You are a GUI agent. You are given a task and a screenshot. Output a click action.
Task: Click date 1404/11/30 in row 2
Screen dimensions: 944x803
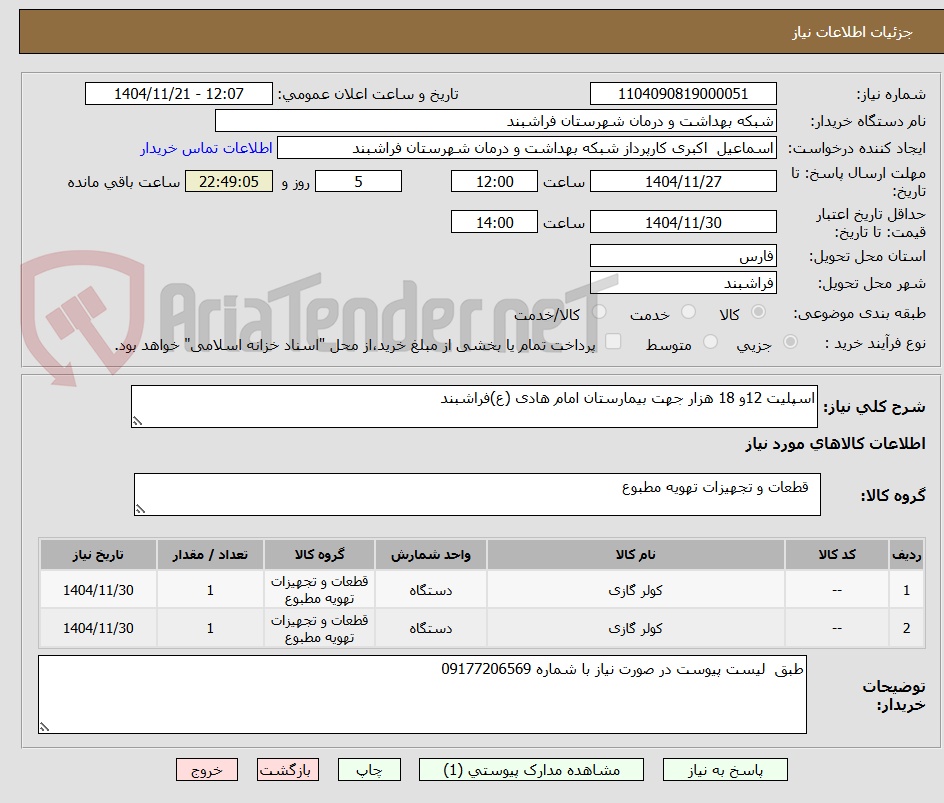pyautogui.click(x=98, y=628)
